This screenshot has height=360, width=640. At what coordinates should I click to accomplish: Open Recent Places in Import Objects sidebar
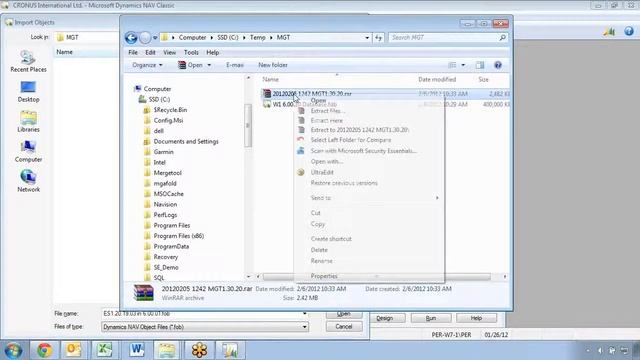[x=28, y=61]
